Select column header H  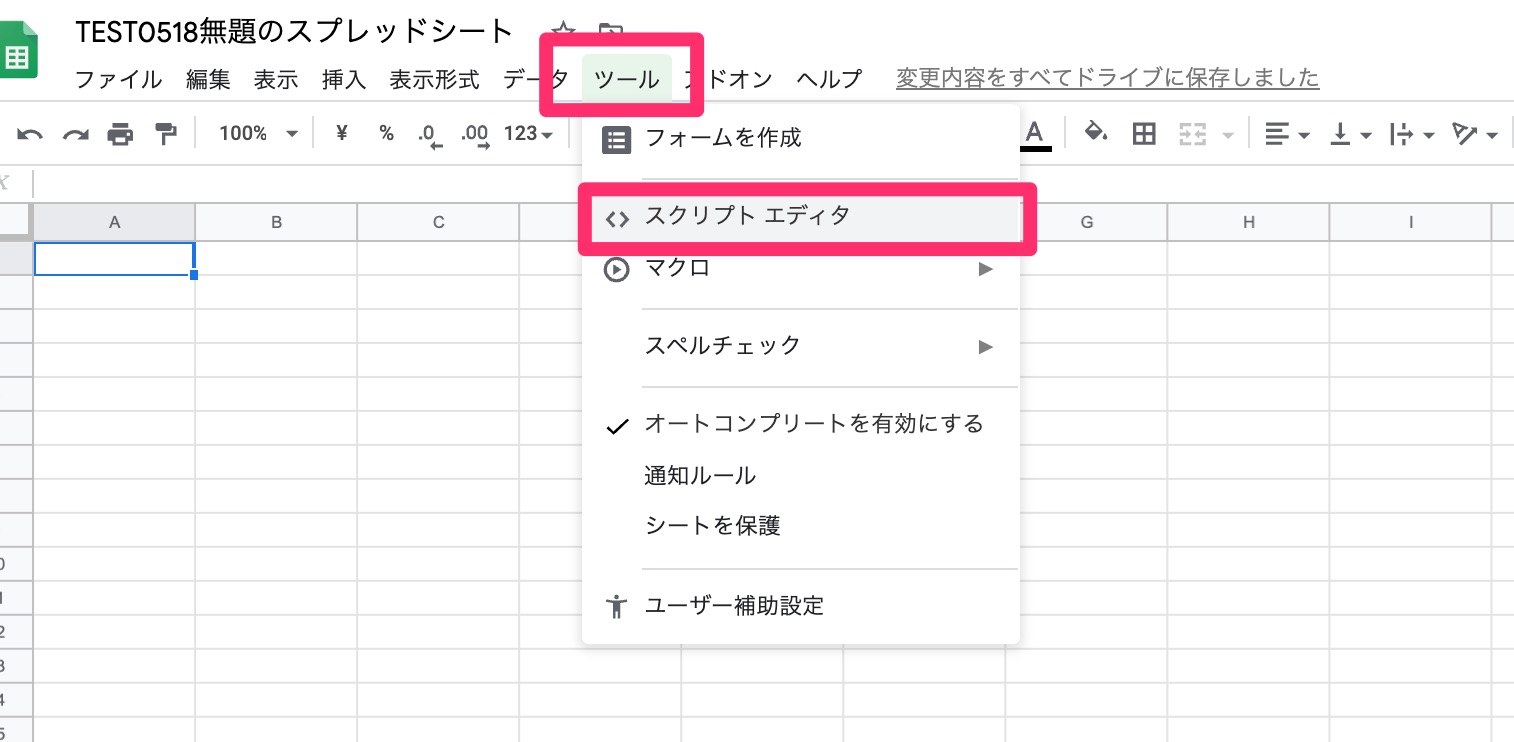pos(1248,223)
